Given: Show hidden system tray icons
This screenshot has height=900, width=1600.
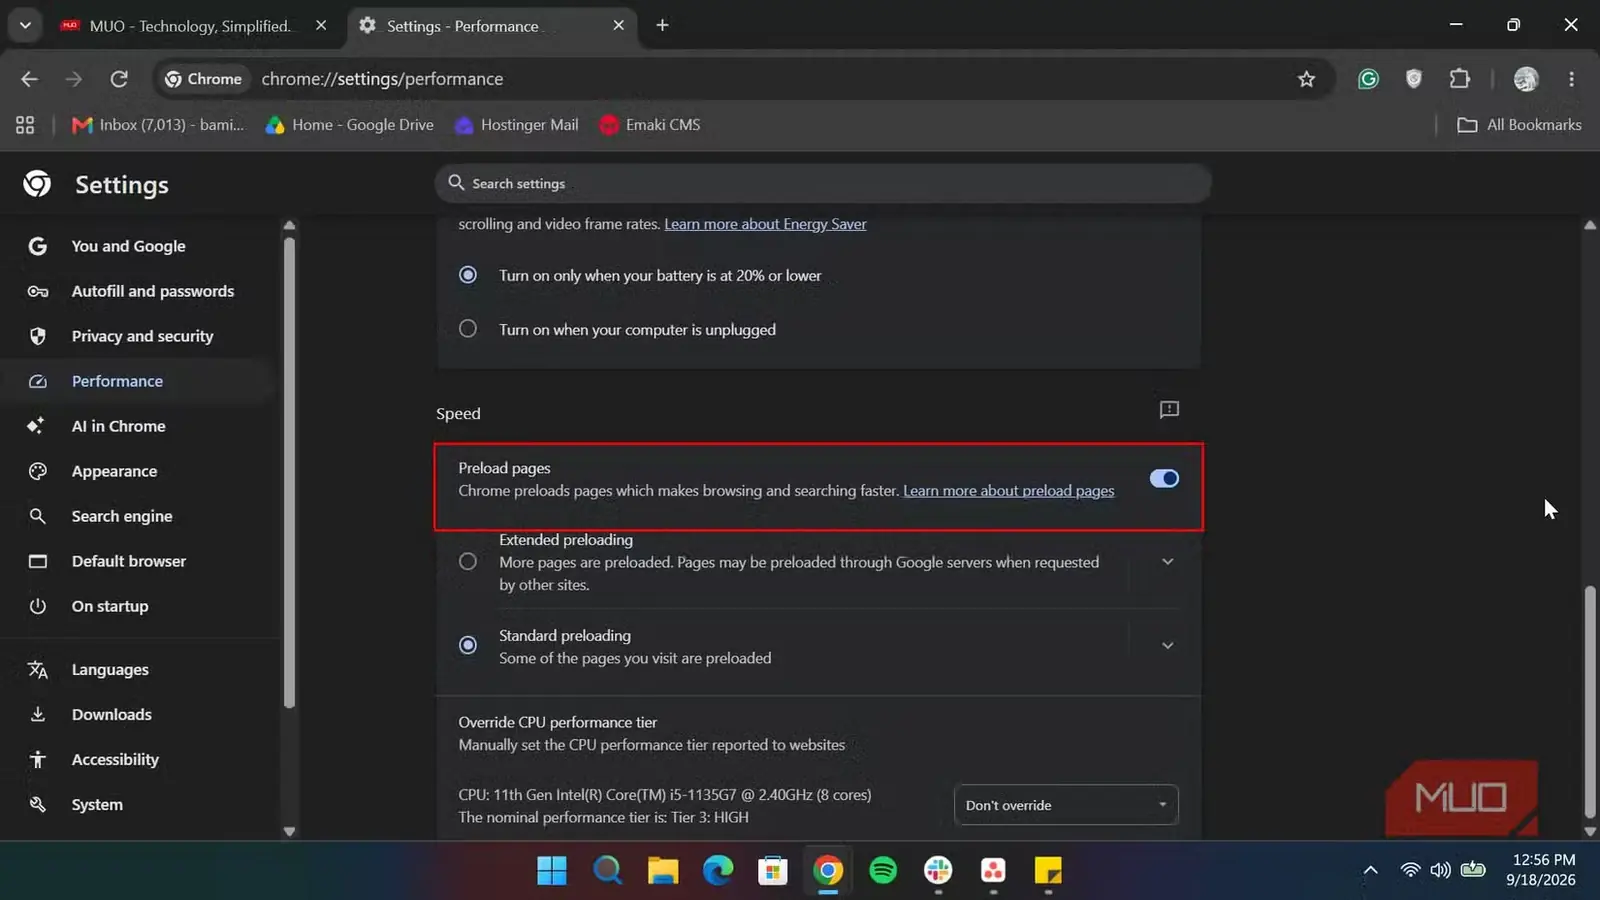Looking at the screenshot, I should 1371,871.
